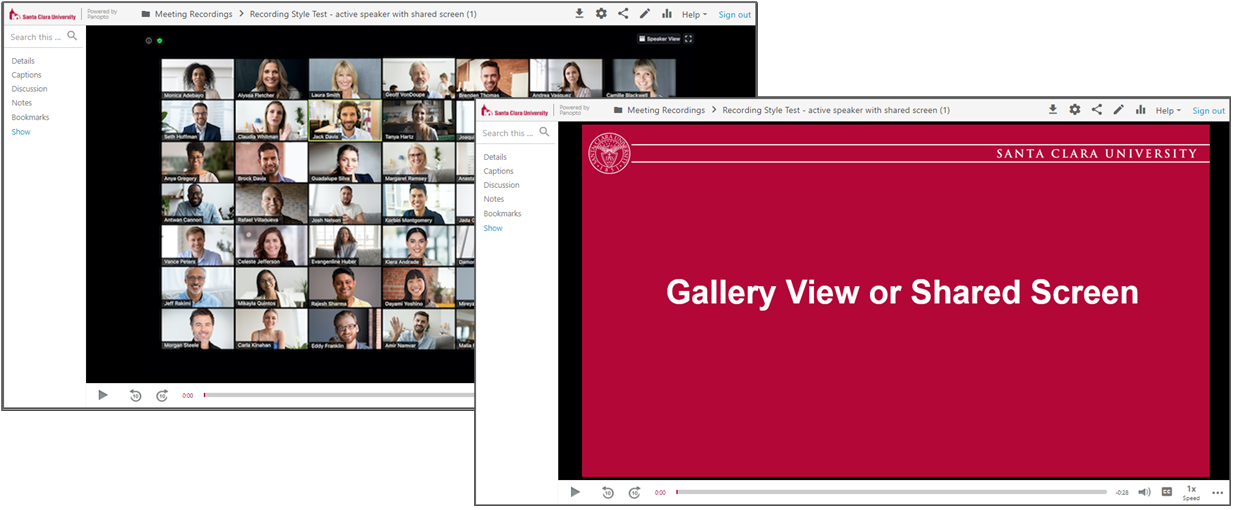Click Sign out link in the front window
This screenshot has height=510, width=1237.
(1208, 110)
